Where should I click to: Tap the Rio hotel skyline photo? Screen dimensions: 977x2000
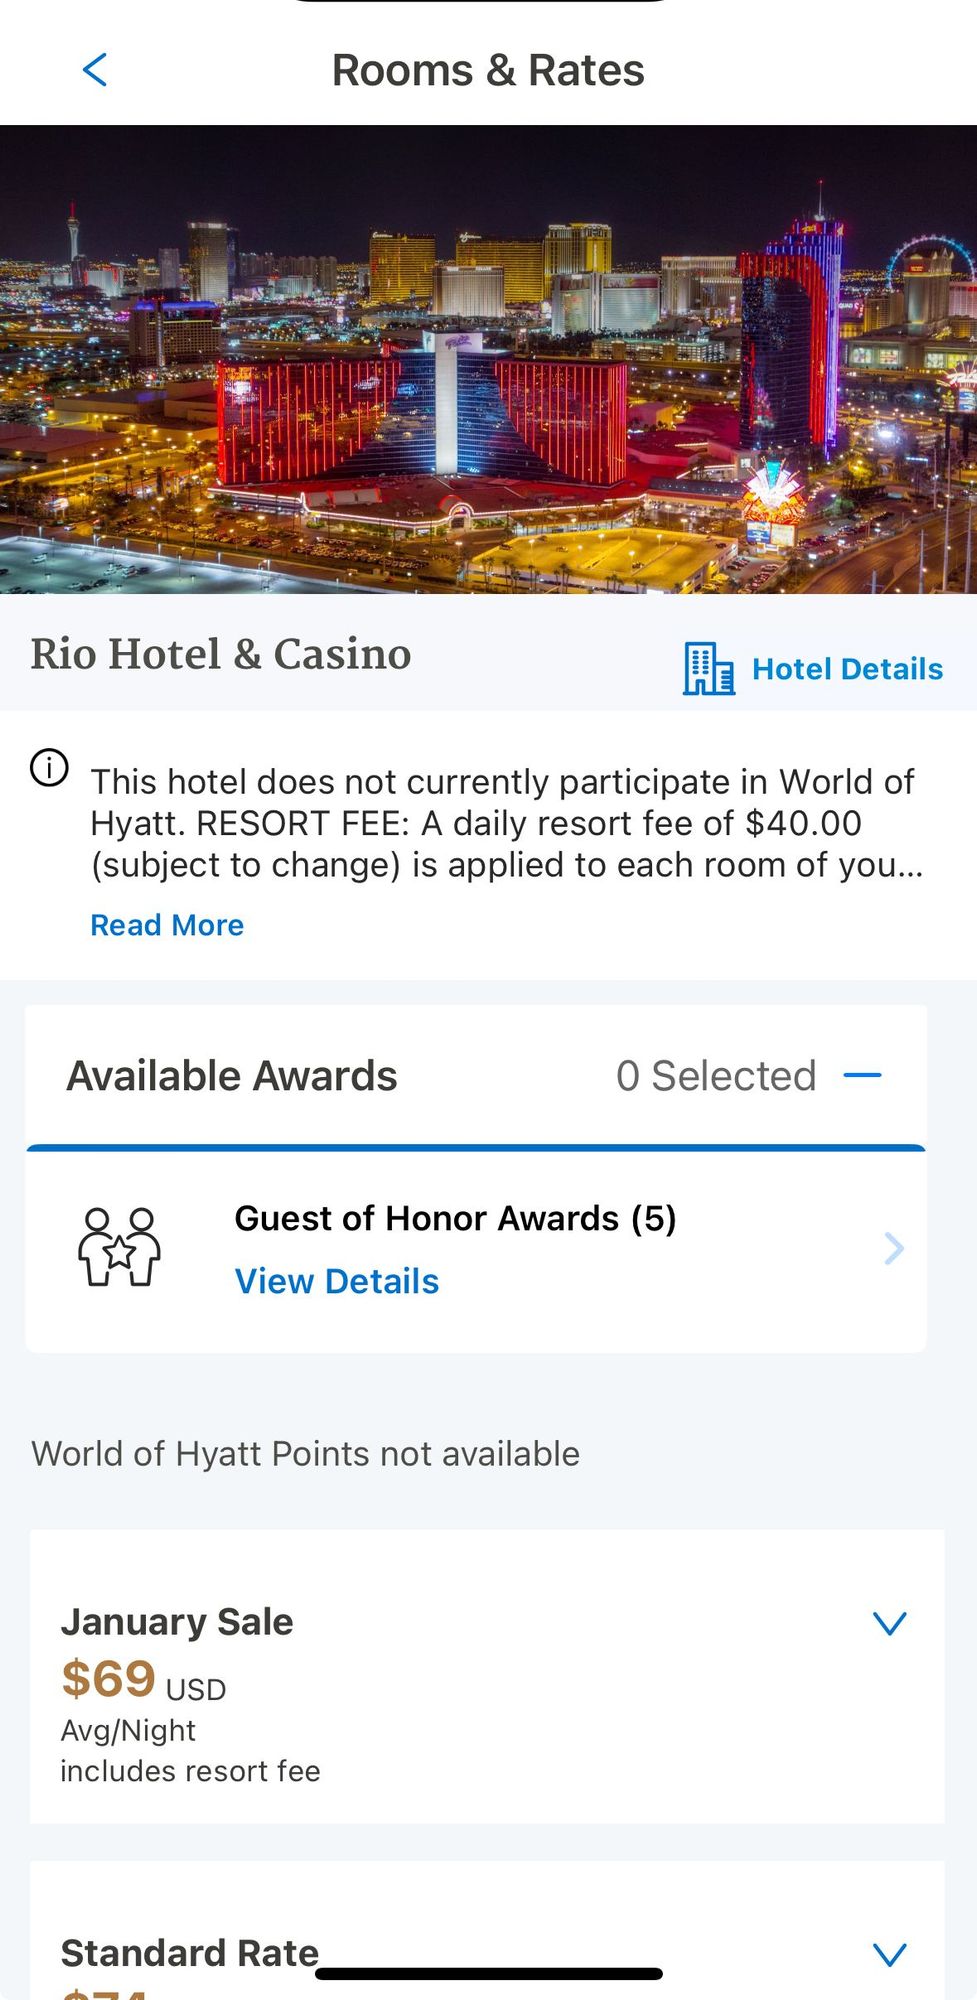click(488, 360)
